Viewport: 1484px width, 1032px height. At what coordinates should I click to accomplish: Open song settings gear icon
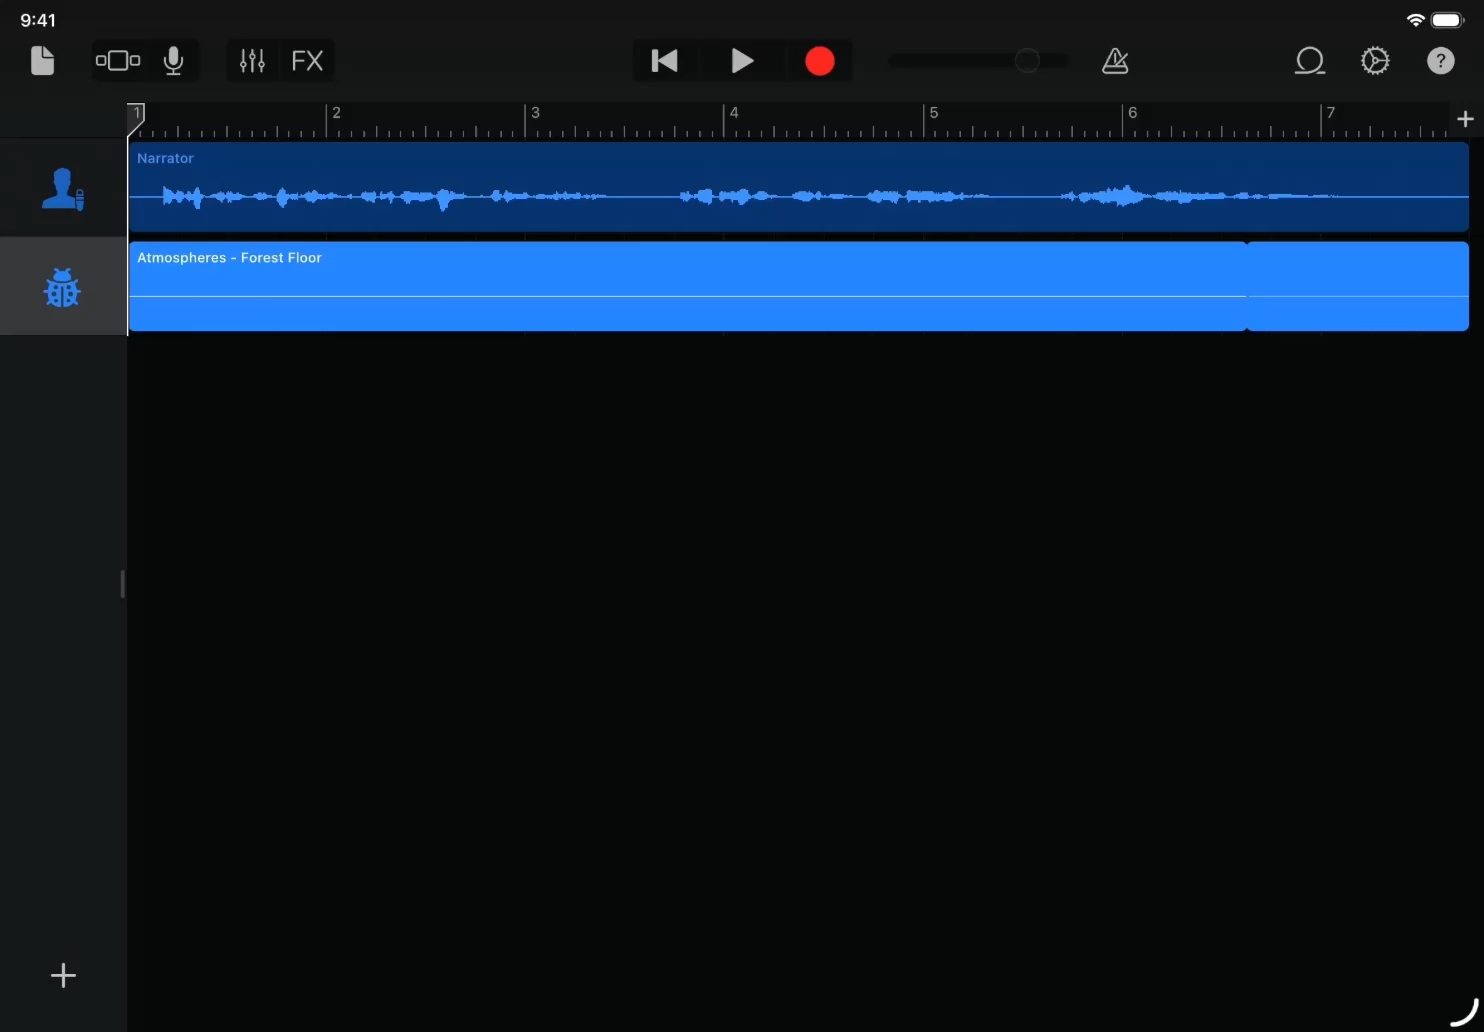tap(1375, 61)
